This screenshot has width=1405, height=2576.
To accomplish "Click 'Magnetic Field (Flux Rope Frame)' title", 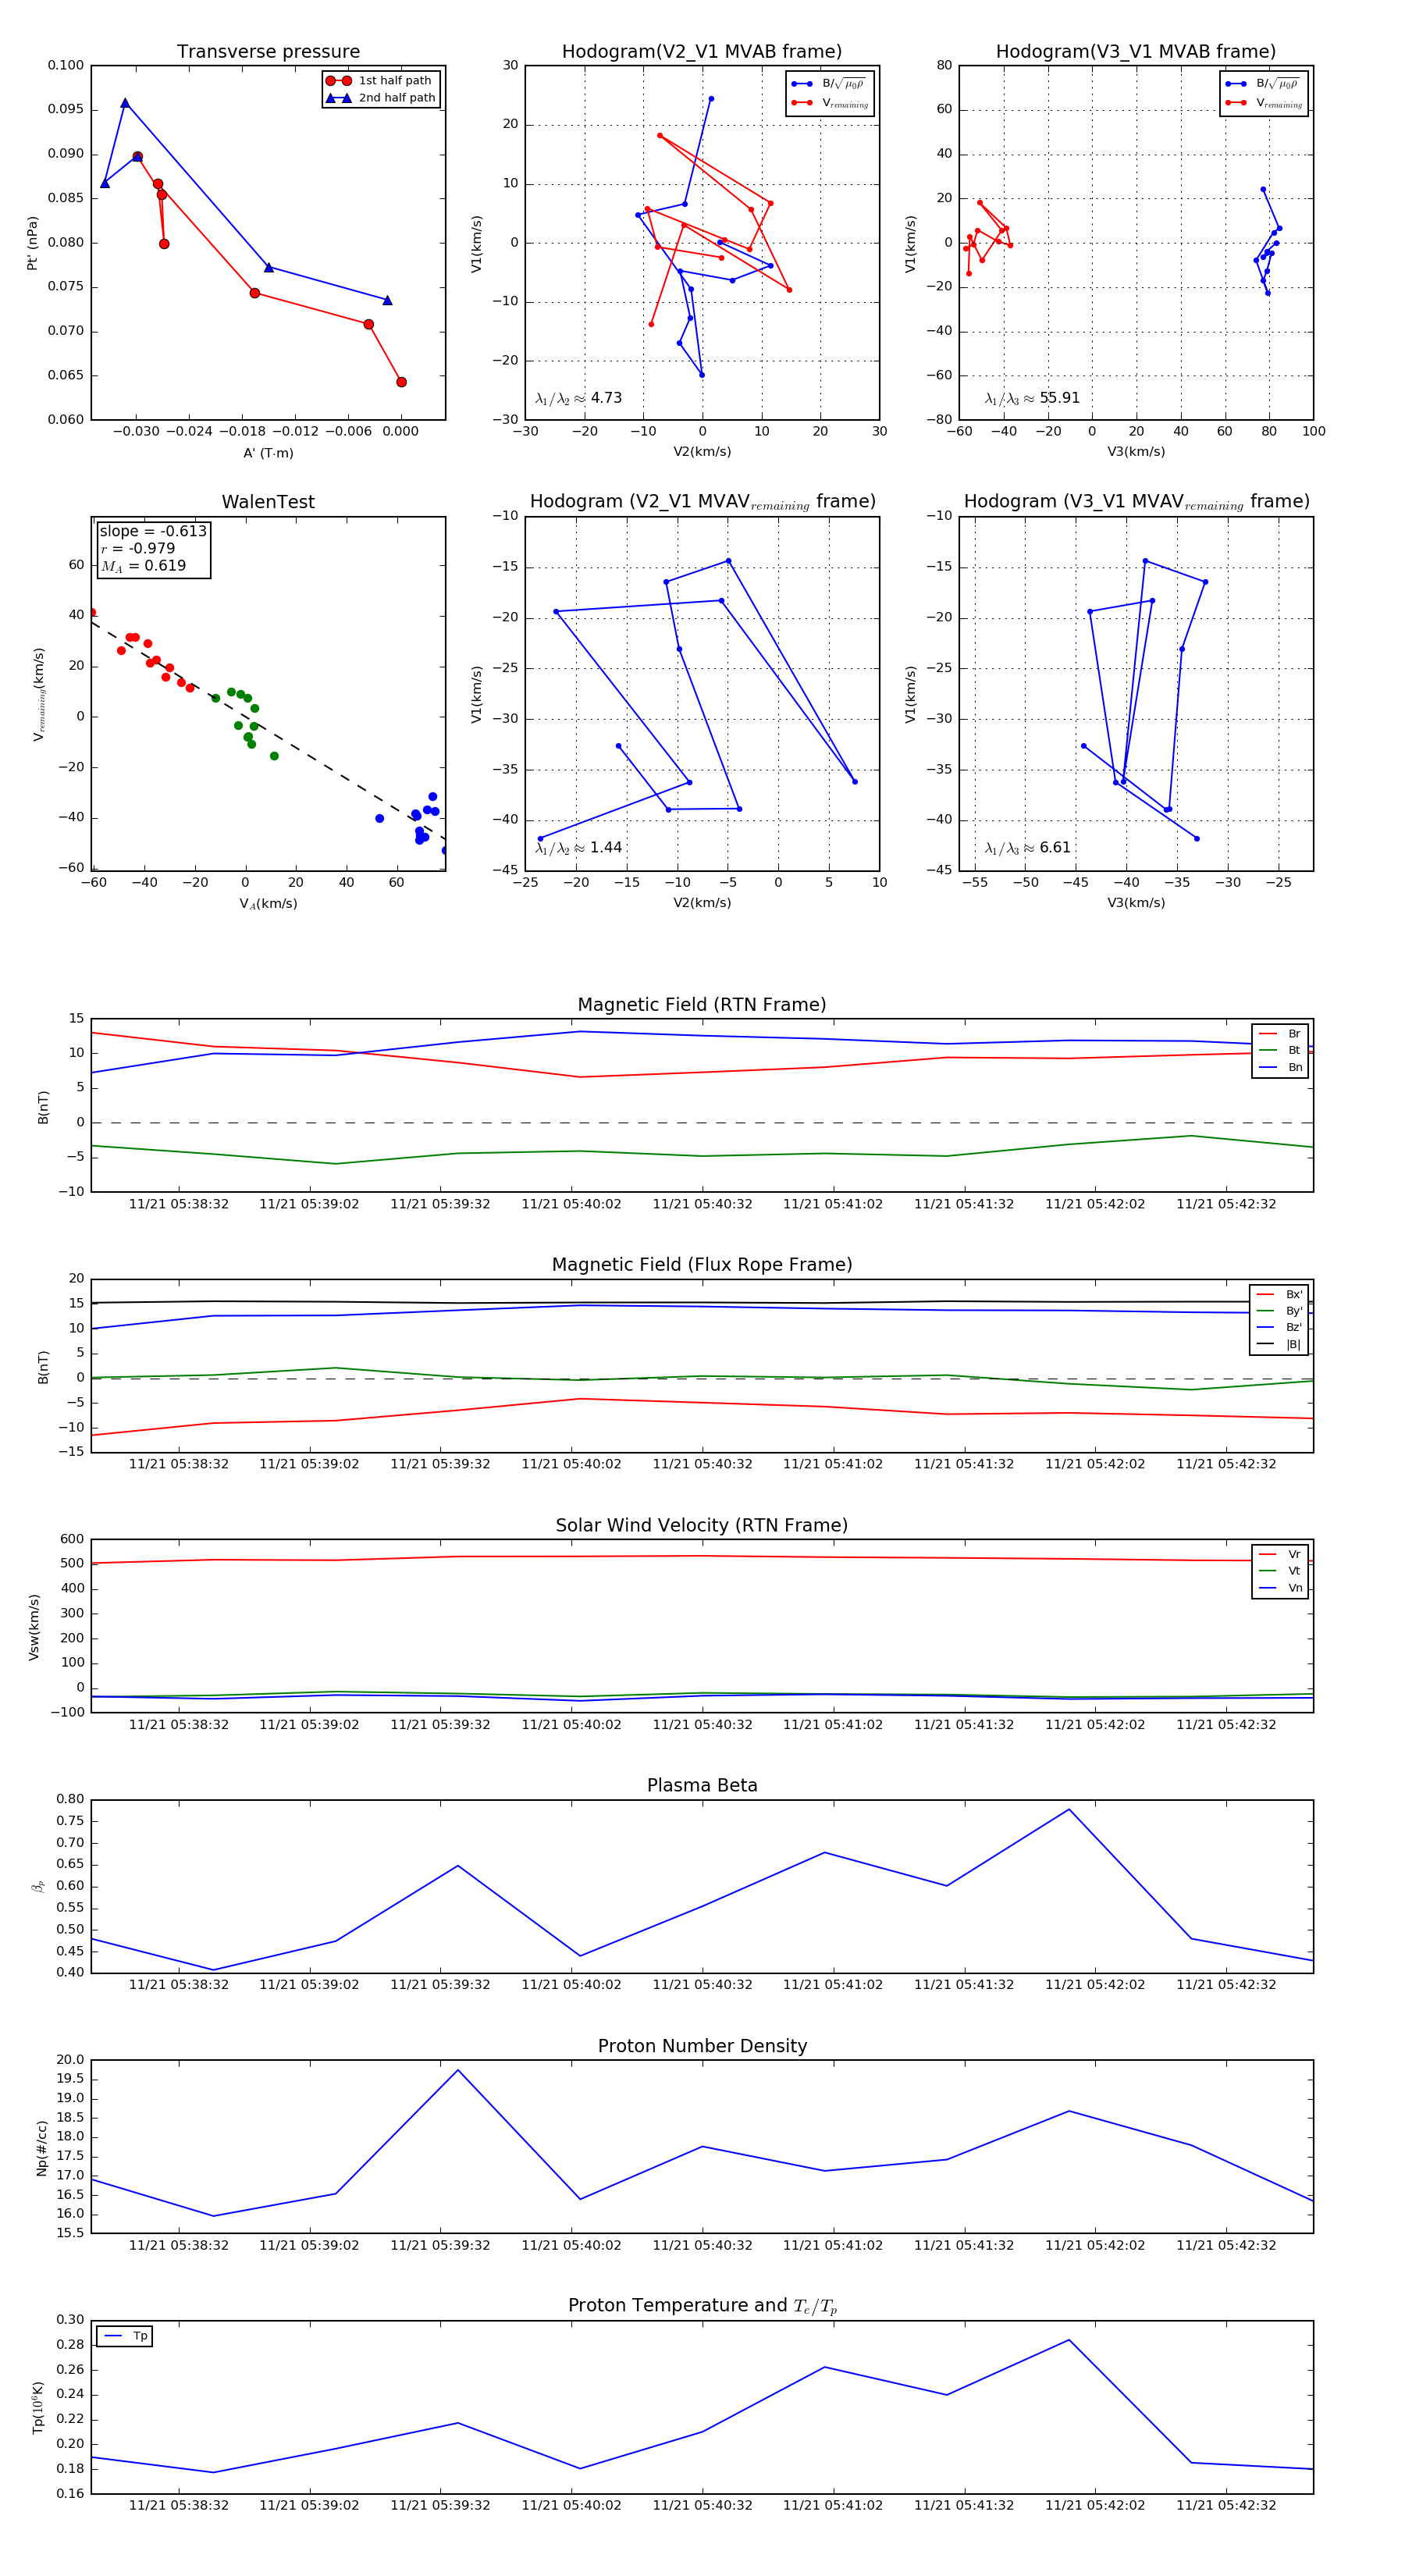I will [x=702, y=1265].
